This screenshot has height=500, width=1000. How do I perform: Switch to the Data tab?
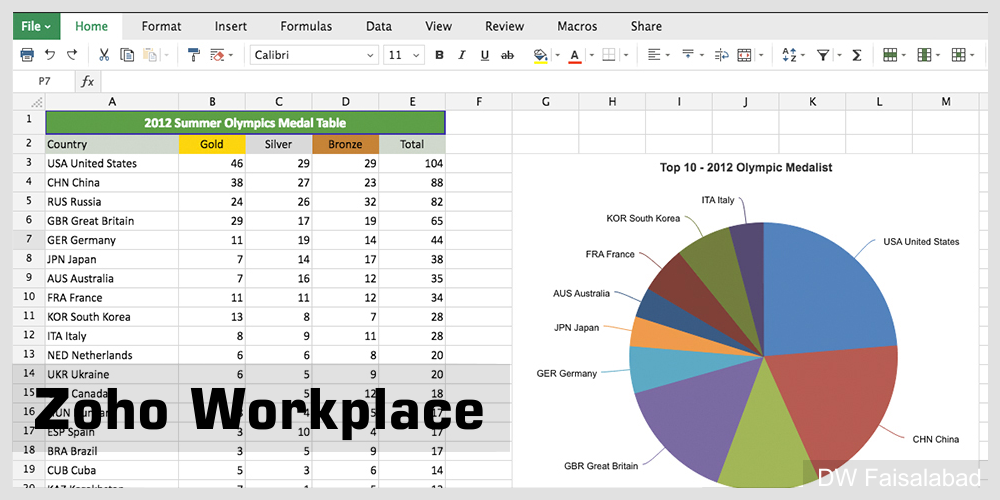click(x=379, y=26)
